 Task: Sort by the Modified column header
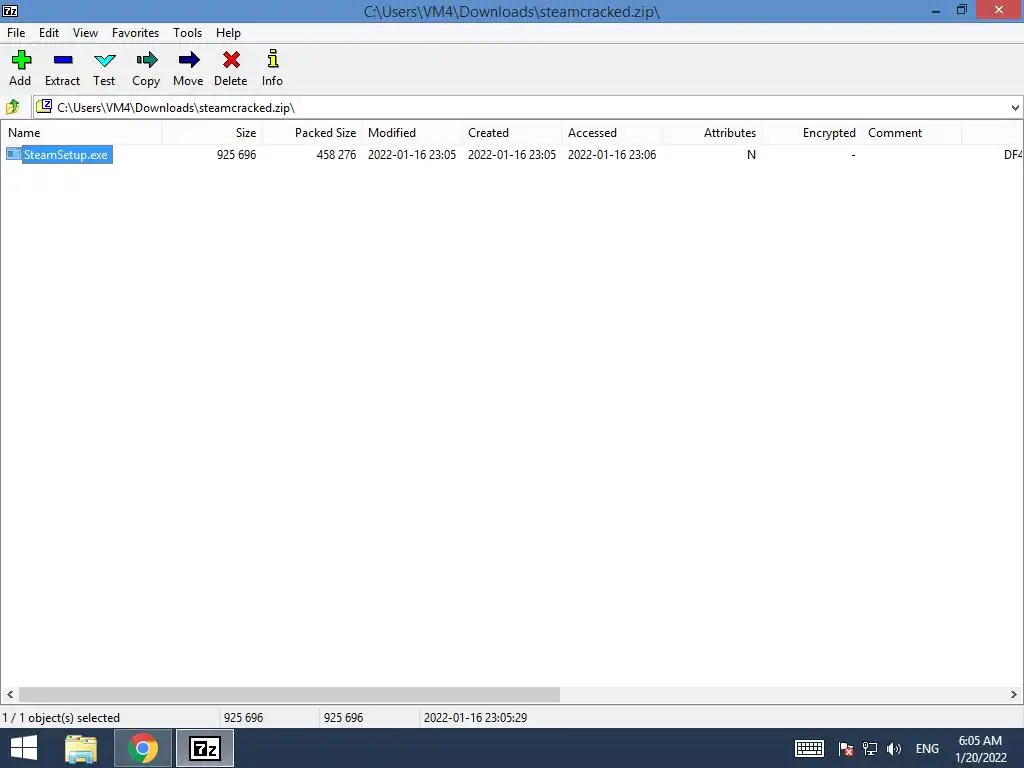point(411,133)
